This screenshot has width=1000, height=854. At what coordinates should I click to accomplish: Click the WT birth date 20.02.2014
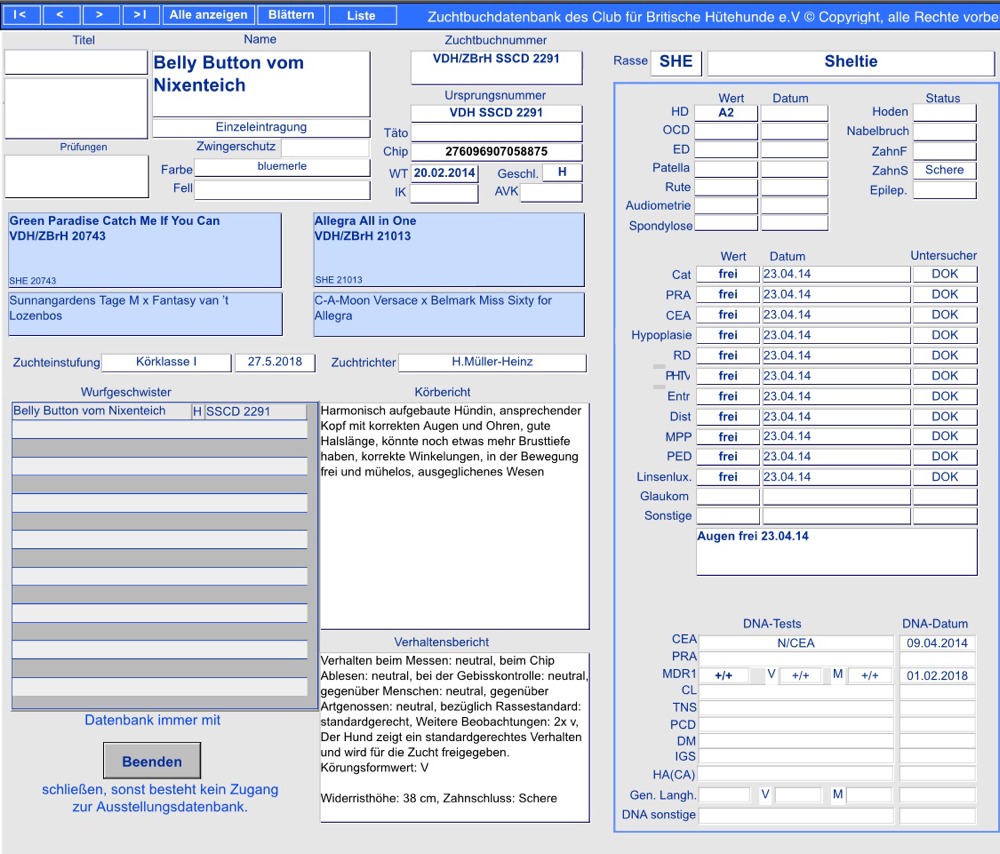click(445, 173)
